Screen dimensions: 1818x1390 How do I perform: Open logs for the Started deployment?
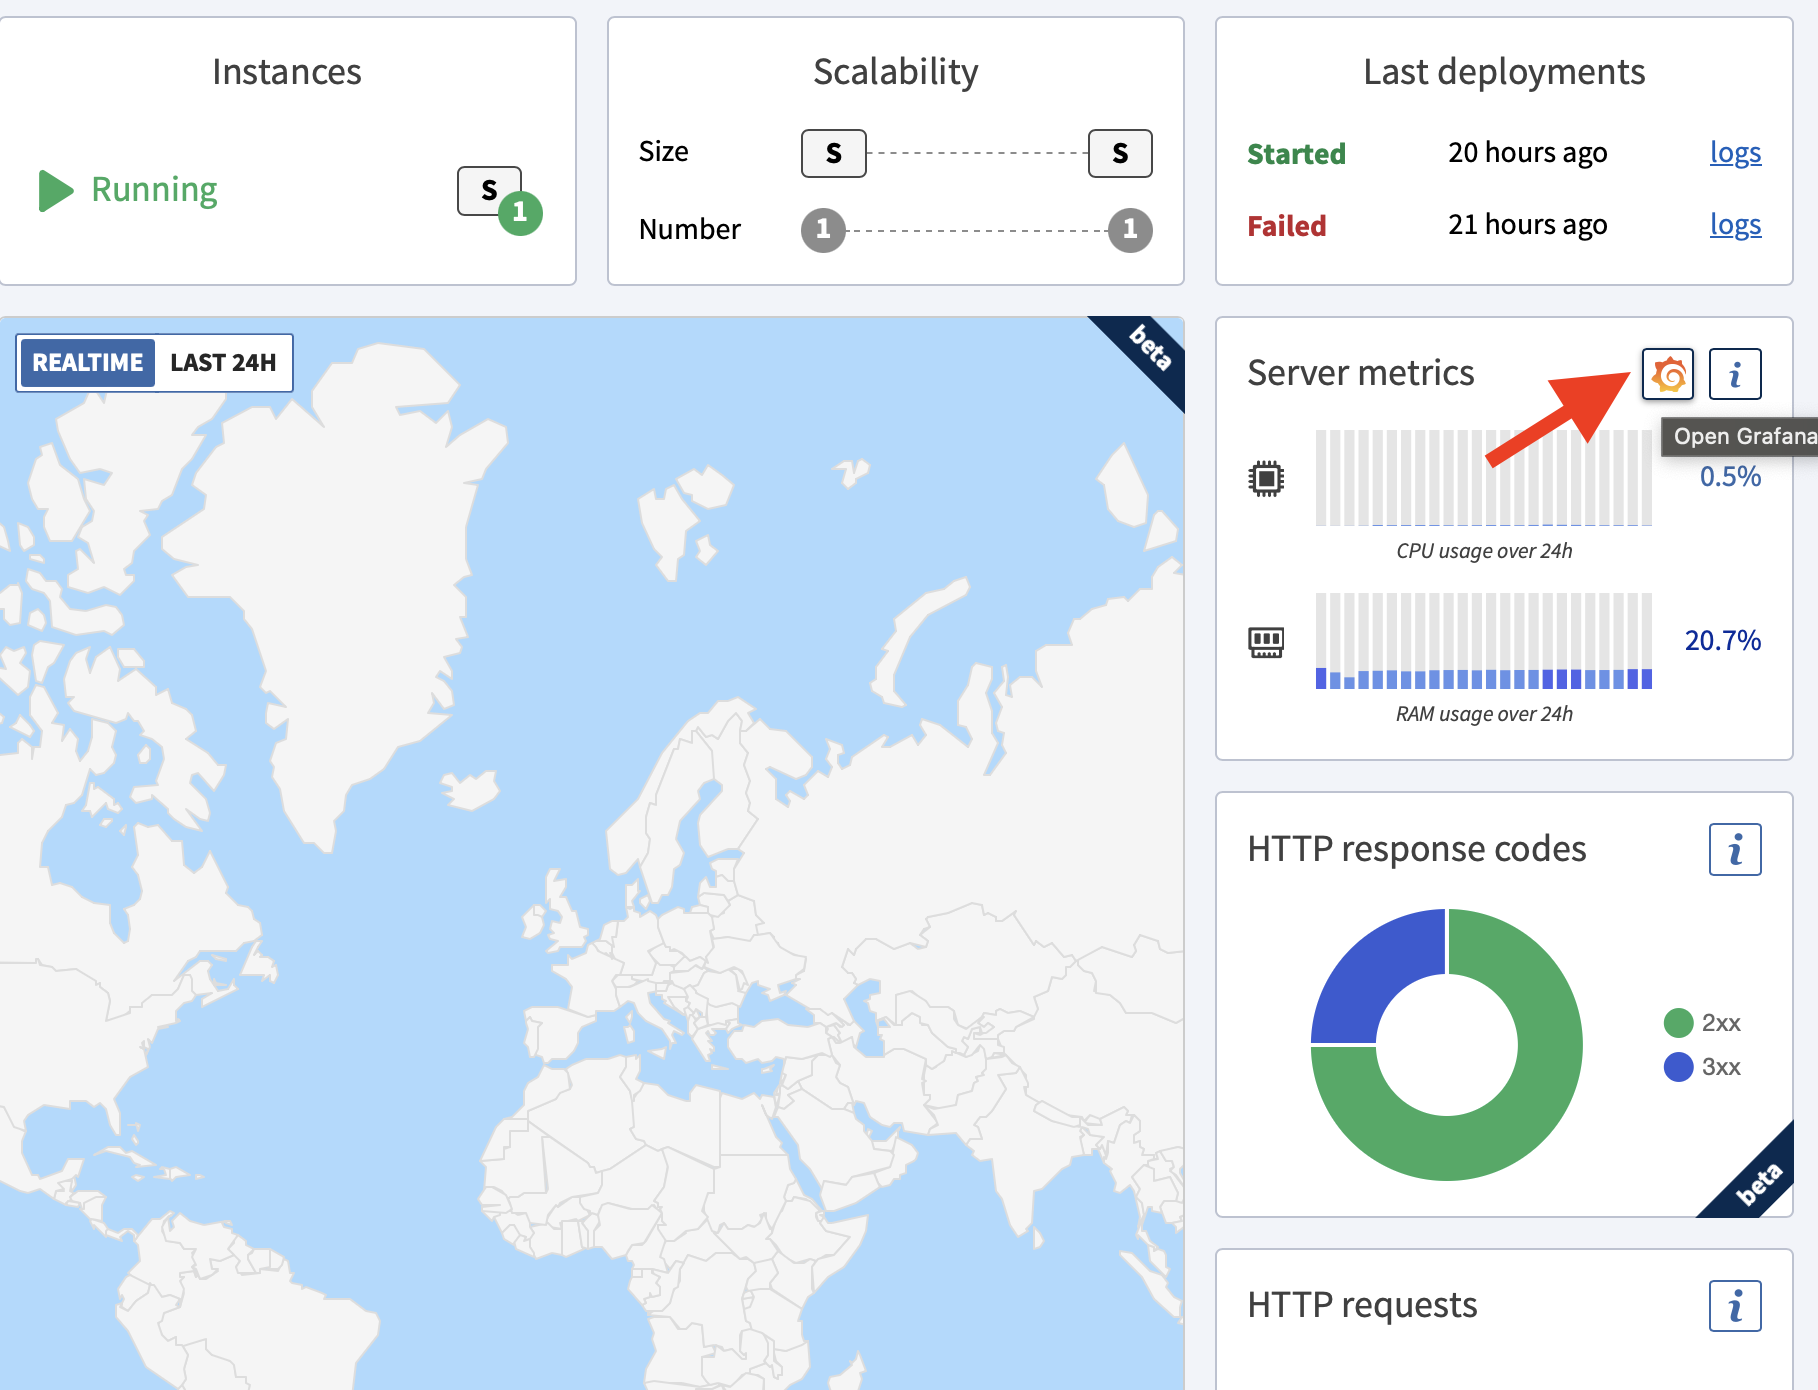coord(1735,153)
